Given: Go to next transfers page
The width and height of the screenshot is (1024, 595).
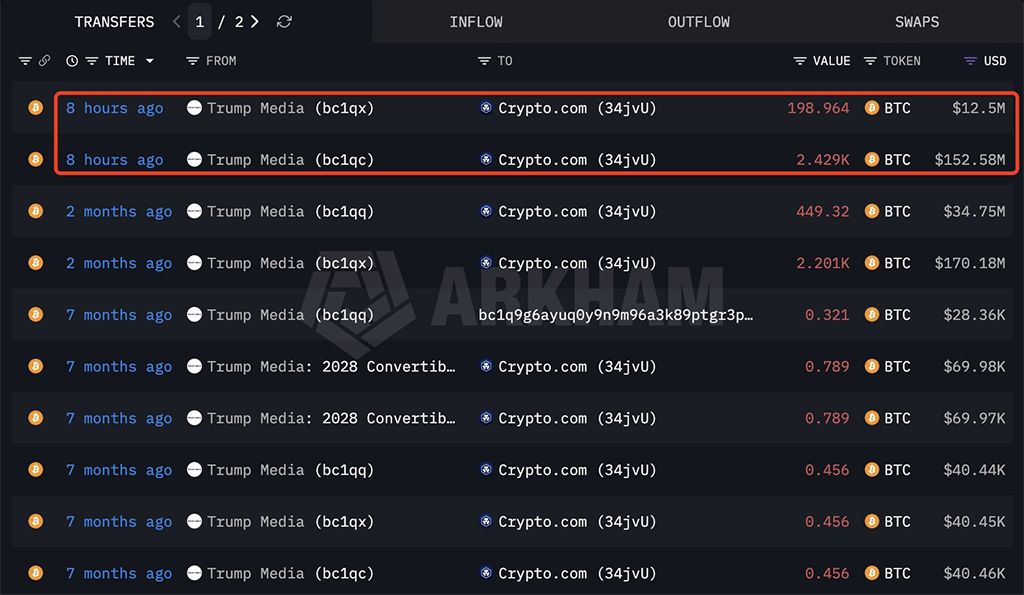Looking at the screenshot, I should 255,22.
